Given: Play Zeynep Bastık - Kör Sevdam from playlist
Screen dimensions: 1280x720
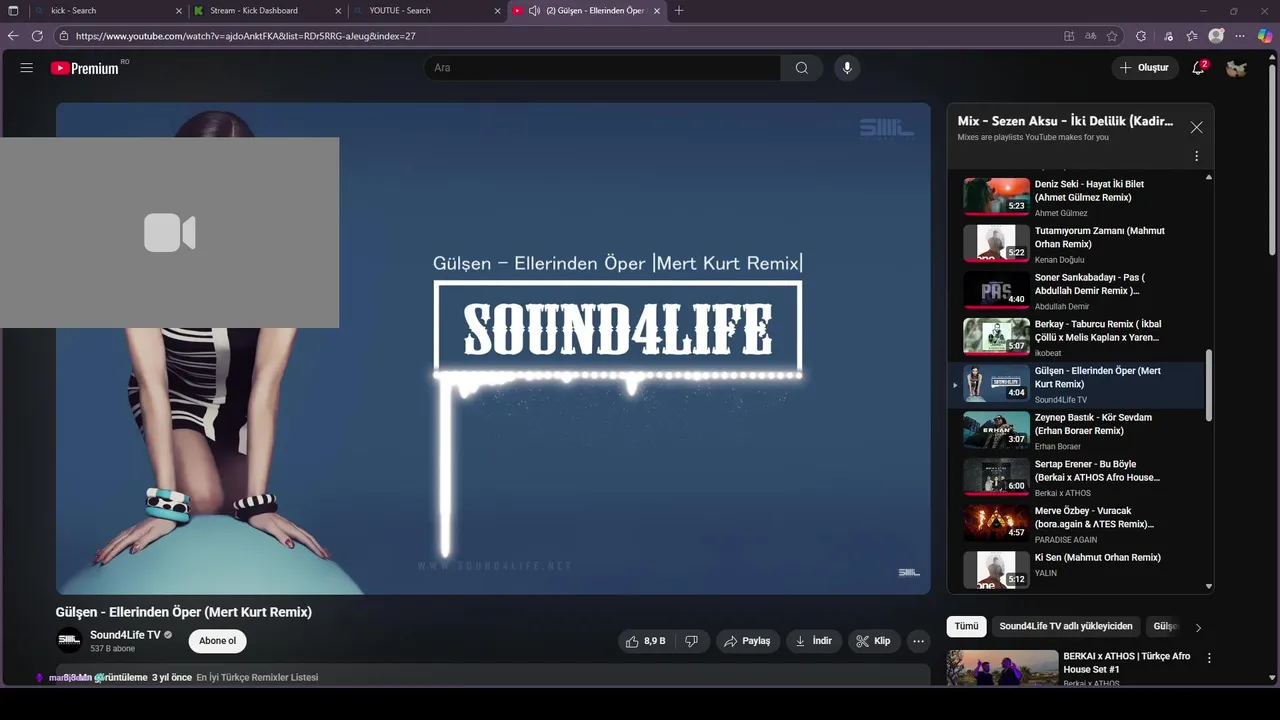Looking at the screenshot, I should pos(1077,431).
